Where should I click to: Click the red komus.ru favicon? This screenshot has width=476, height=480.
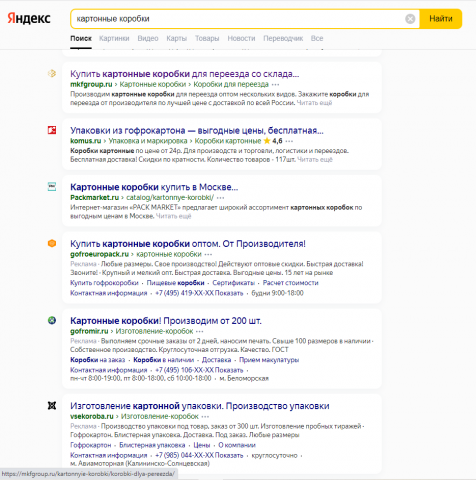52,130
